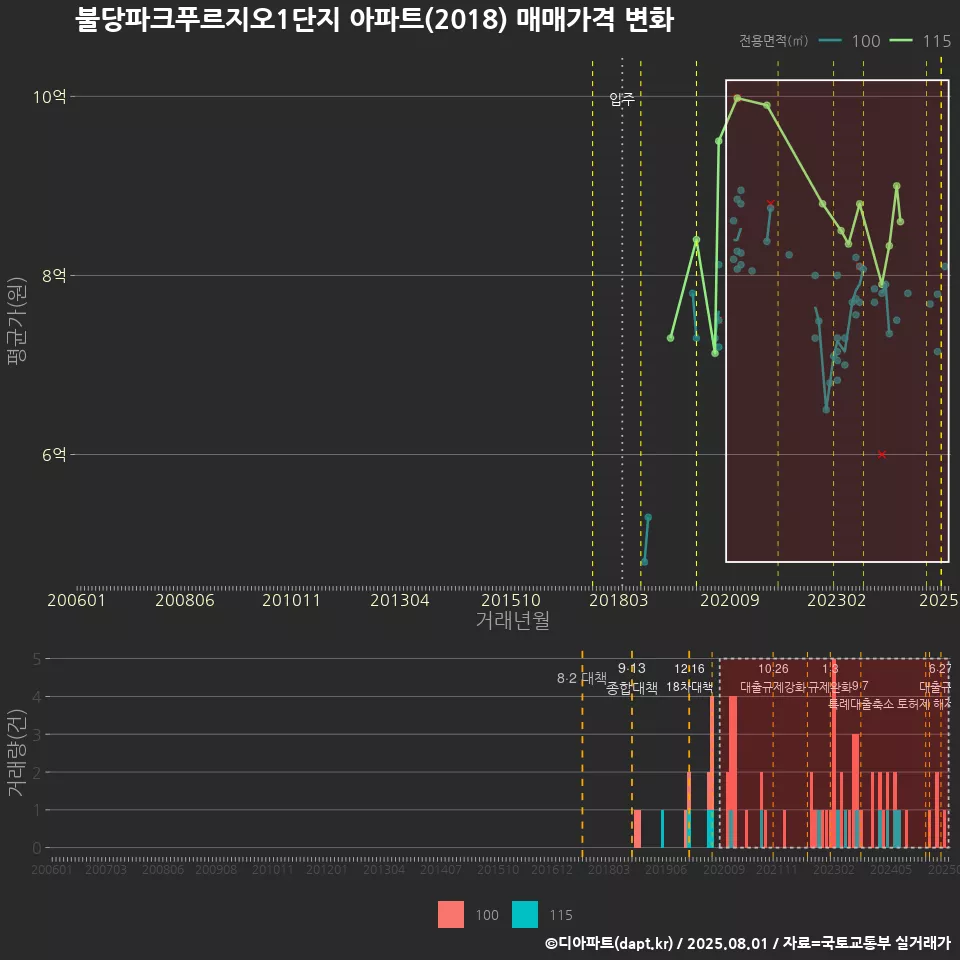
Task: Click the first 115 line point near 7.3억
Action: click(x=670, y=338)
